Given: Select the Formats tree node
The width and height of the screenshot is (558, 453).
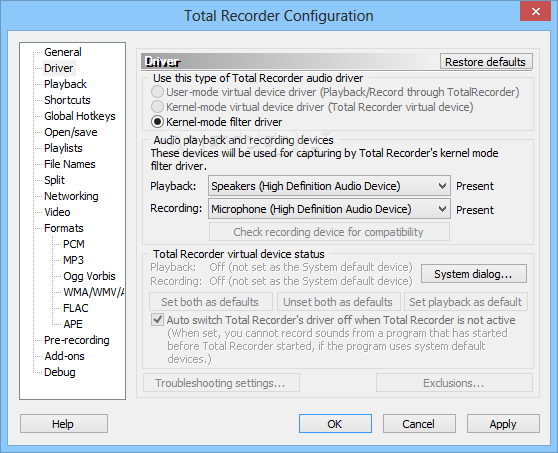Looking at the screenshot, I should pos(64,228).
